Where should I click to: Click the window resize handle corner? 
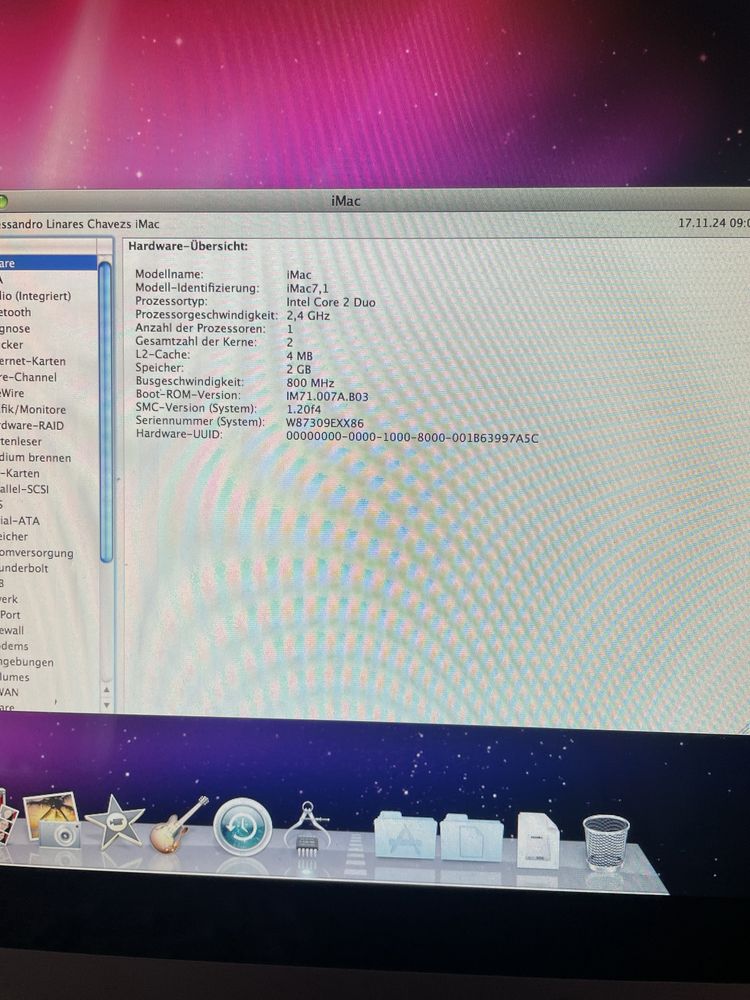(x=744, y=728)
